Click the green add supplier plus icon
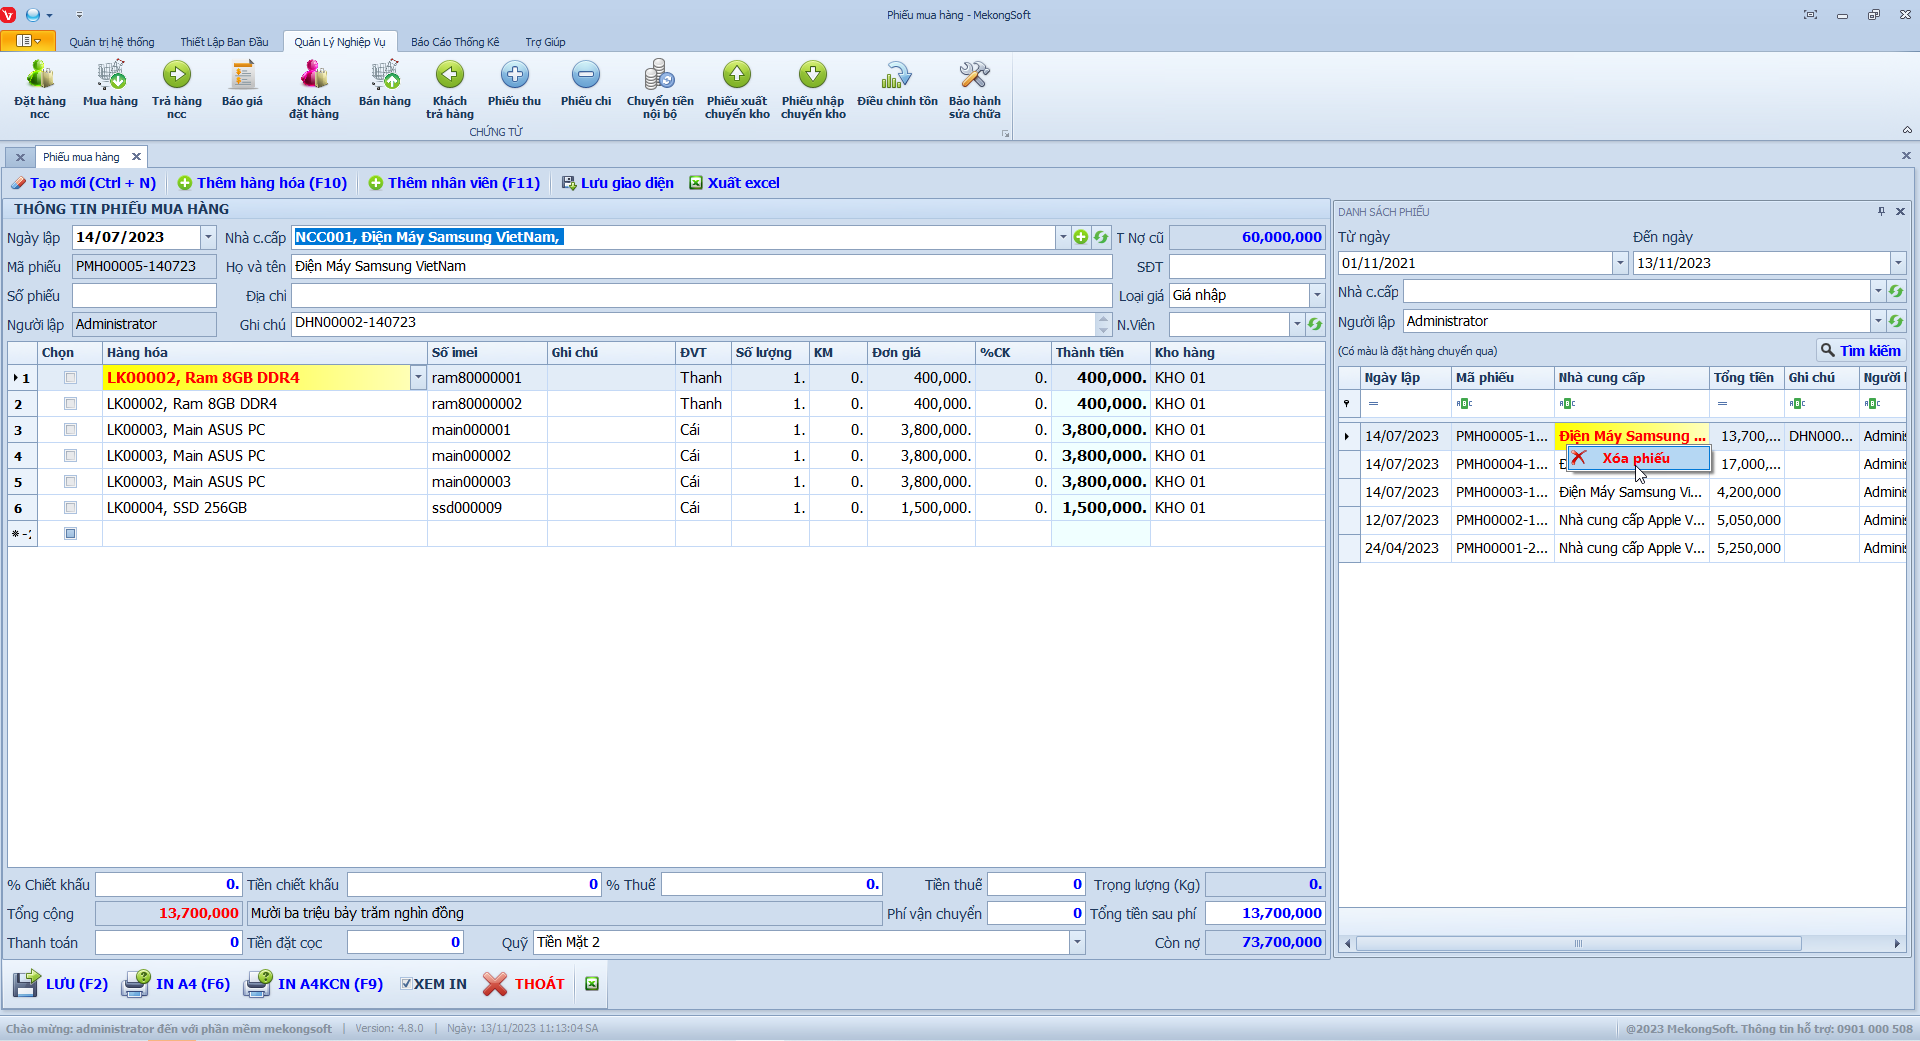Screen dimensions: 1920x1041 coord(1081,237)
